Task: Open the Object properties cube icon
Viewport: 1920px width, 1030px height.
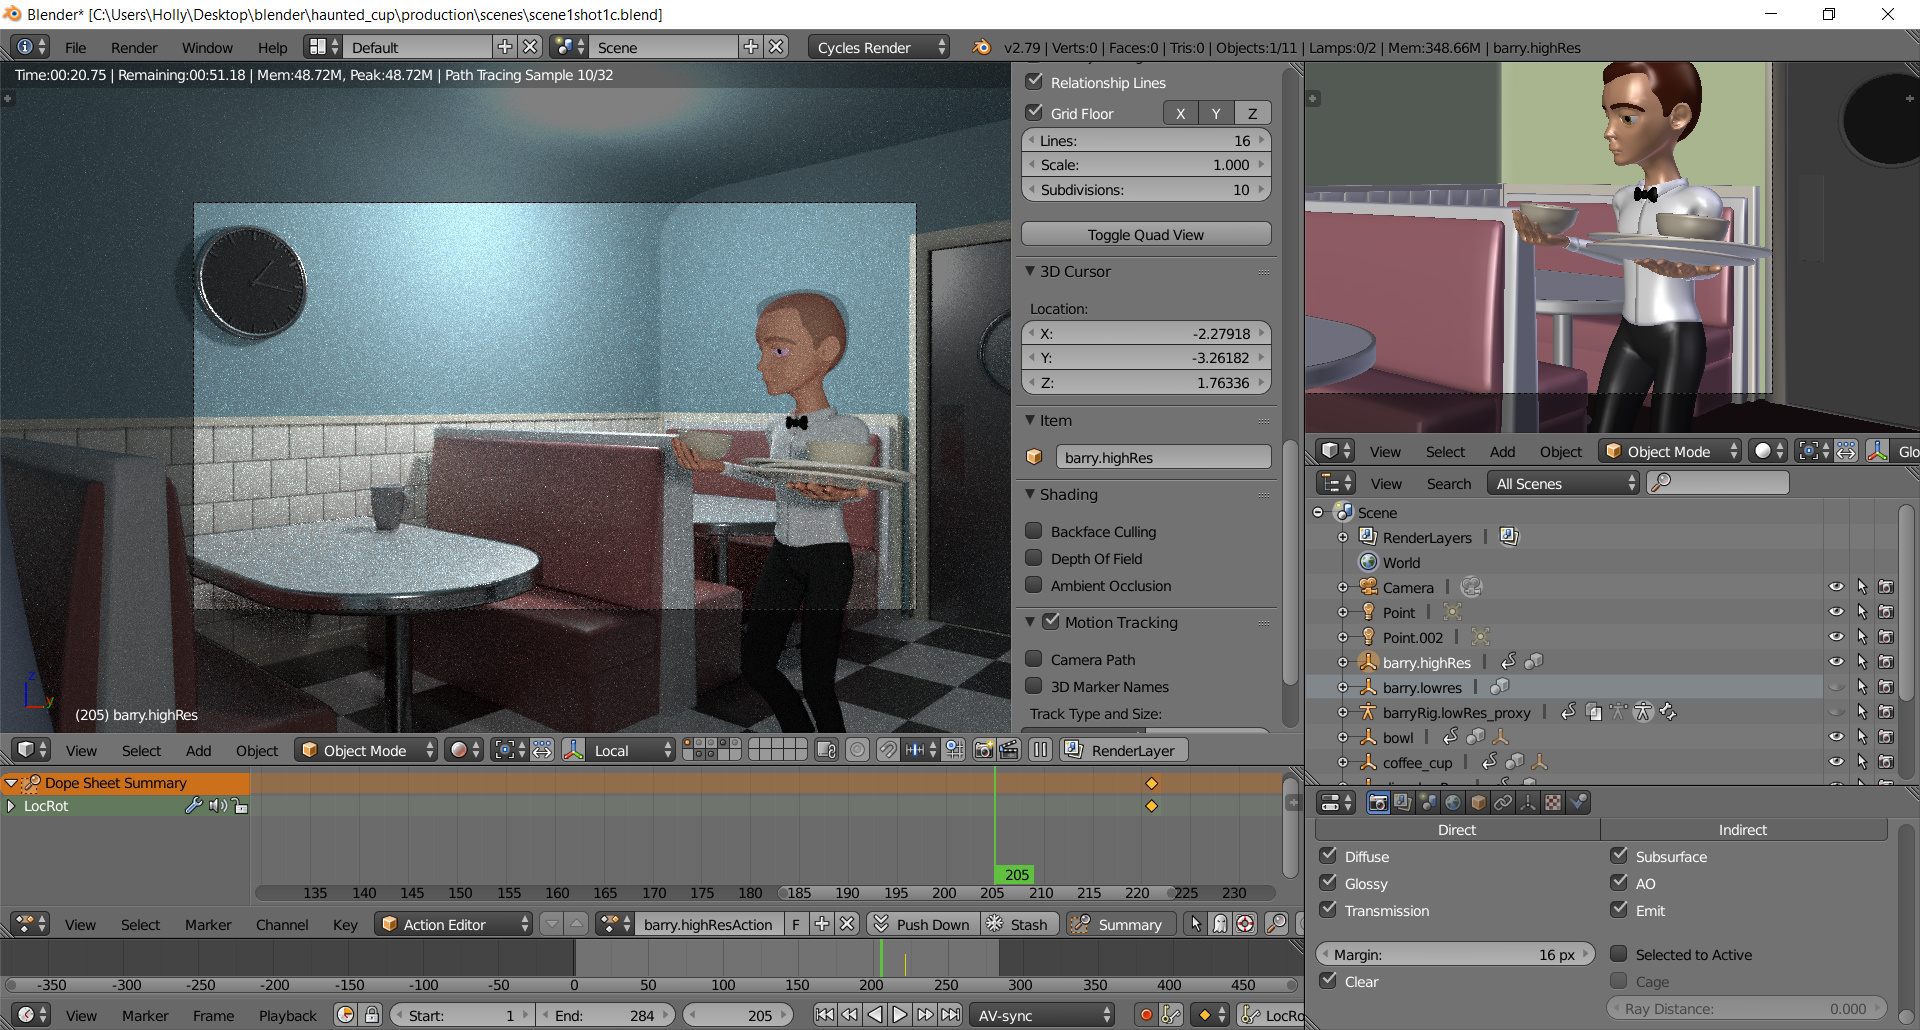Action: (x=1477, y=802)
